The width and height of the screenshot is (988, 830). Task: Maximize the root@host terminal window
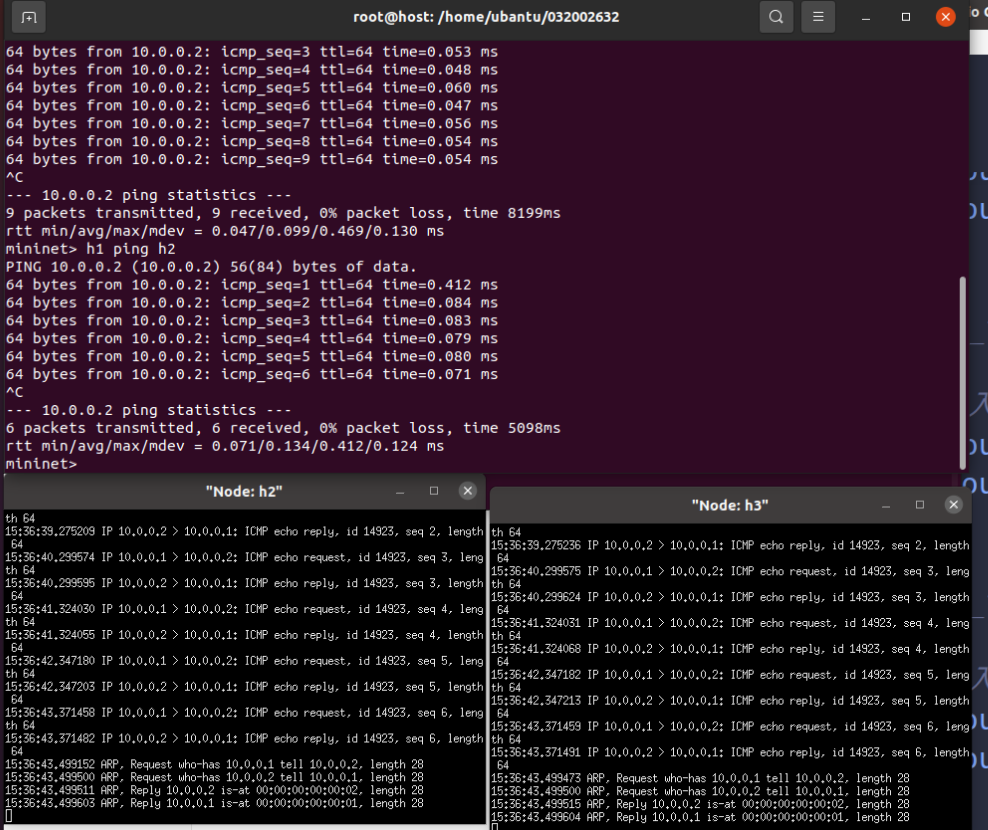pos(906,17)
